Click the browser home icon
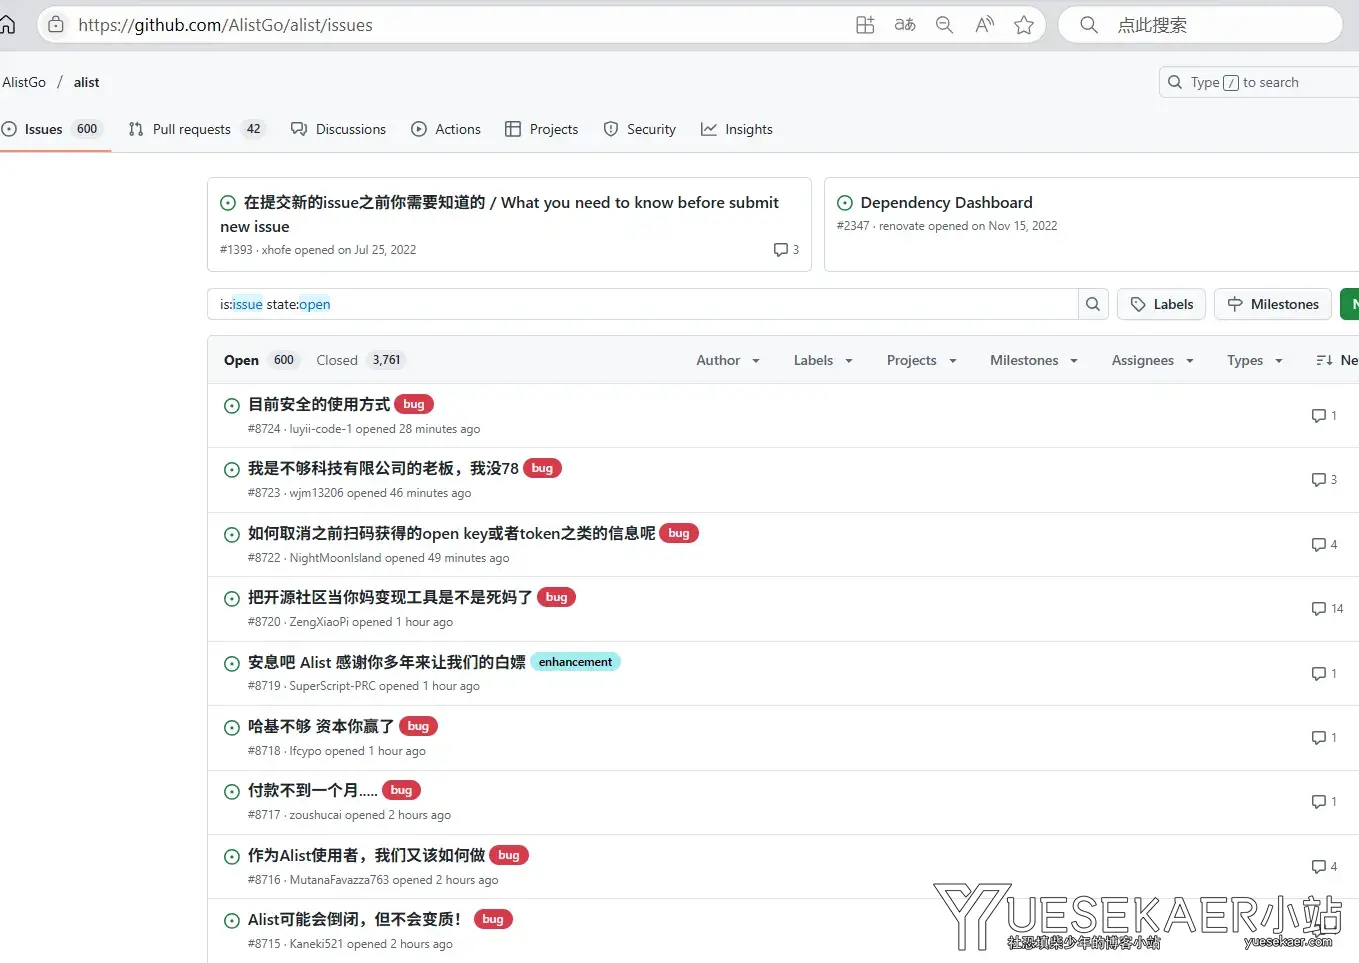Screen dimensions: 1359x963 [7, 25]
